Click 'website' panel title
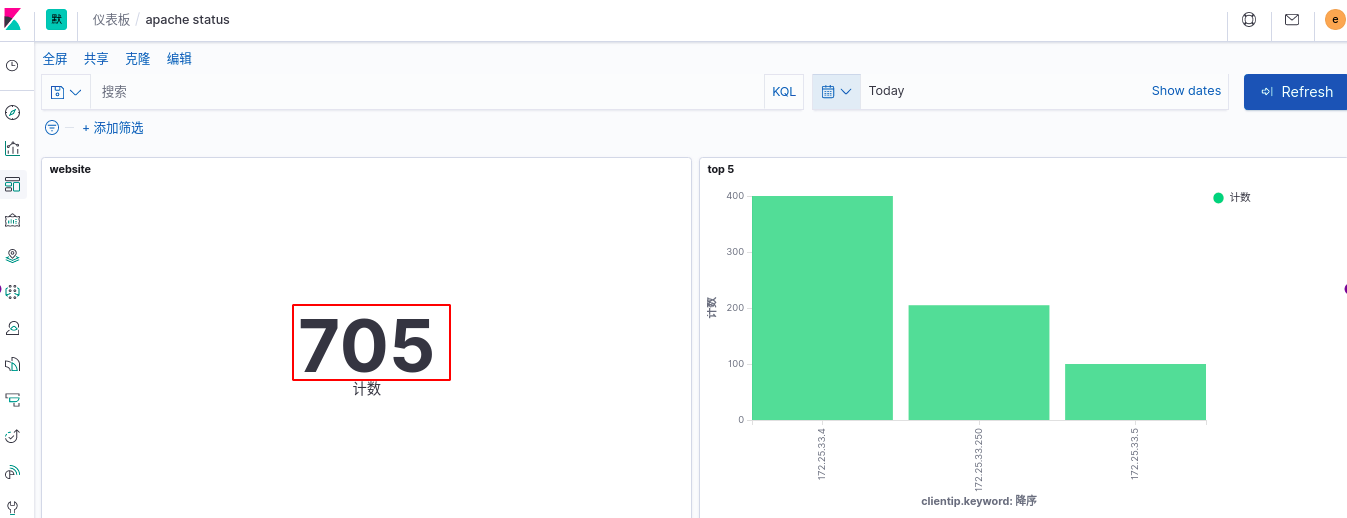The height and width of the screenshot is (518, 1347). [x=70, y=169]
